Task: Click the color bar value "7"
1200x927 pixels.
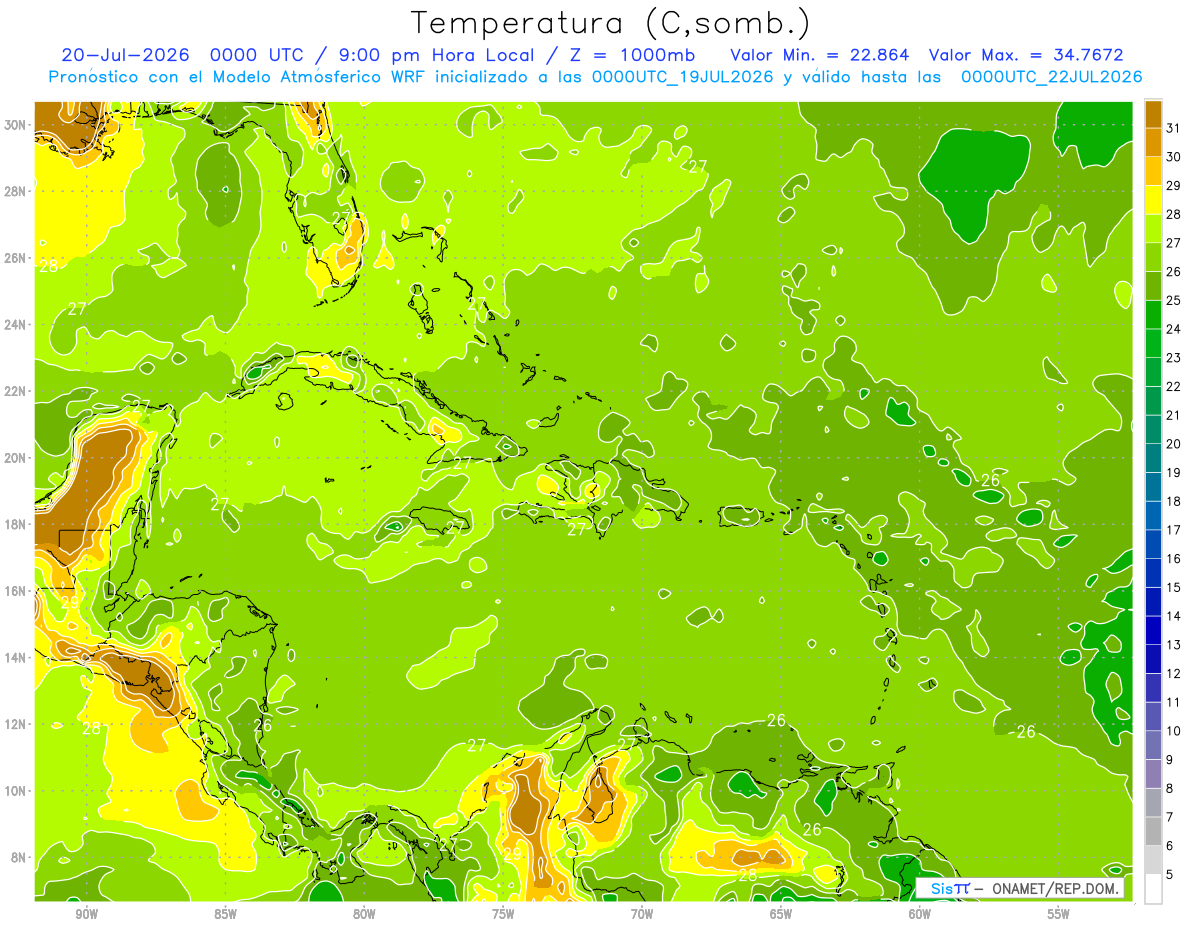Action: click(1170, 818)
